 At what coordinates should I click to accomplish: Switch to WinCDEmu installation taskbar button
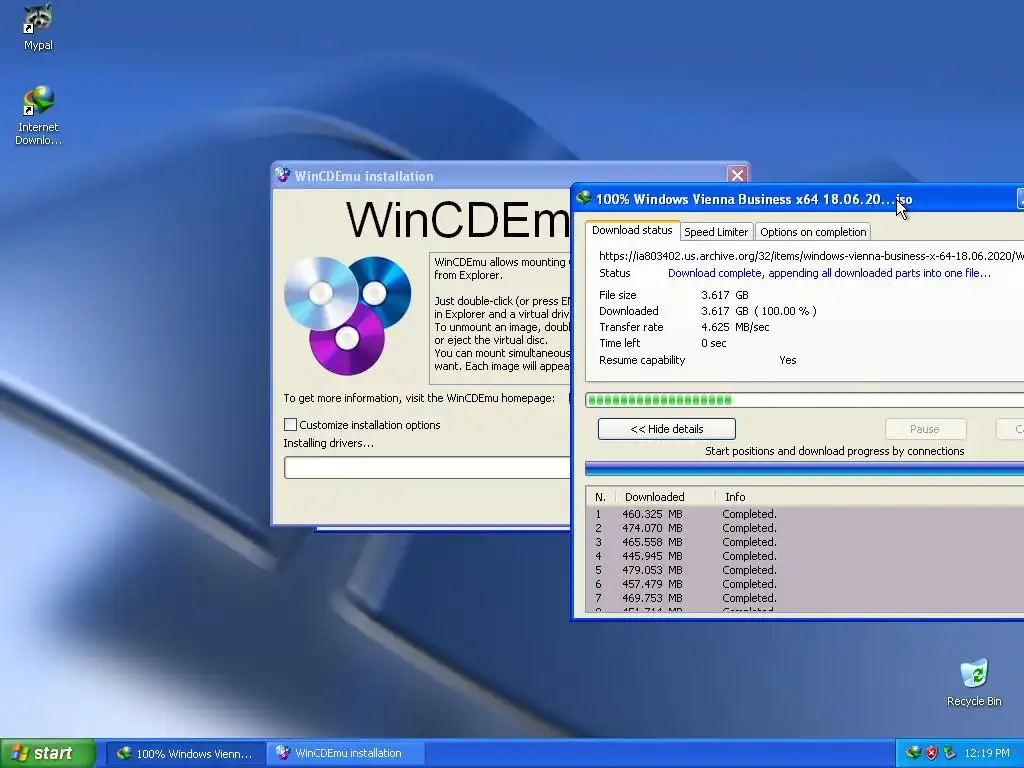[x=345, y=753]
